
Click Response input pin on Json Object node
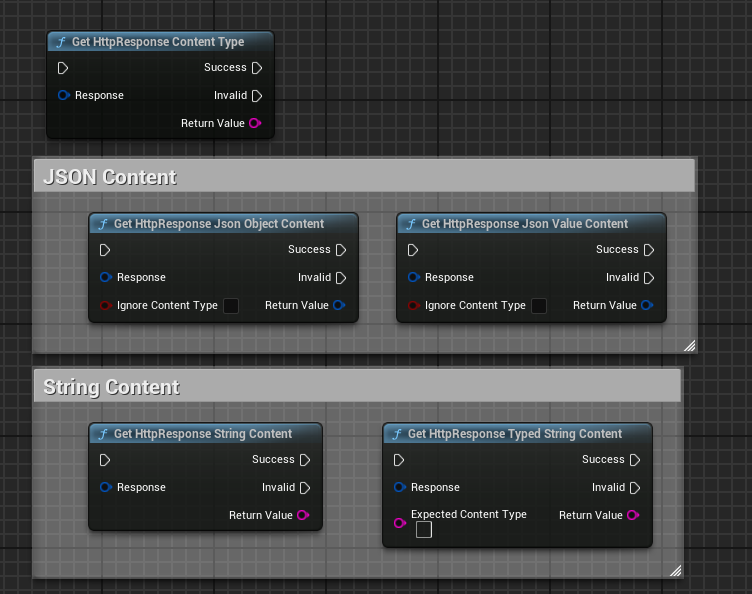click(x=106, y=278)
